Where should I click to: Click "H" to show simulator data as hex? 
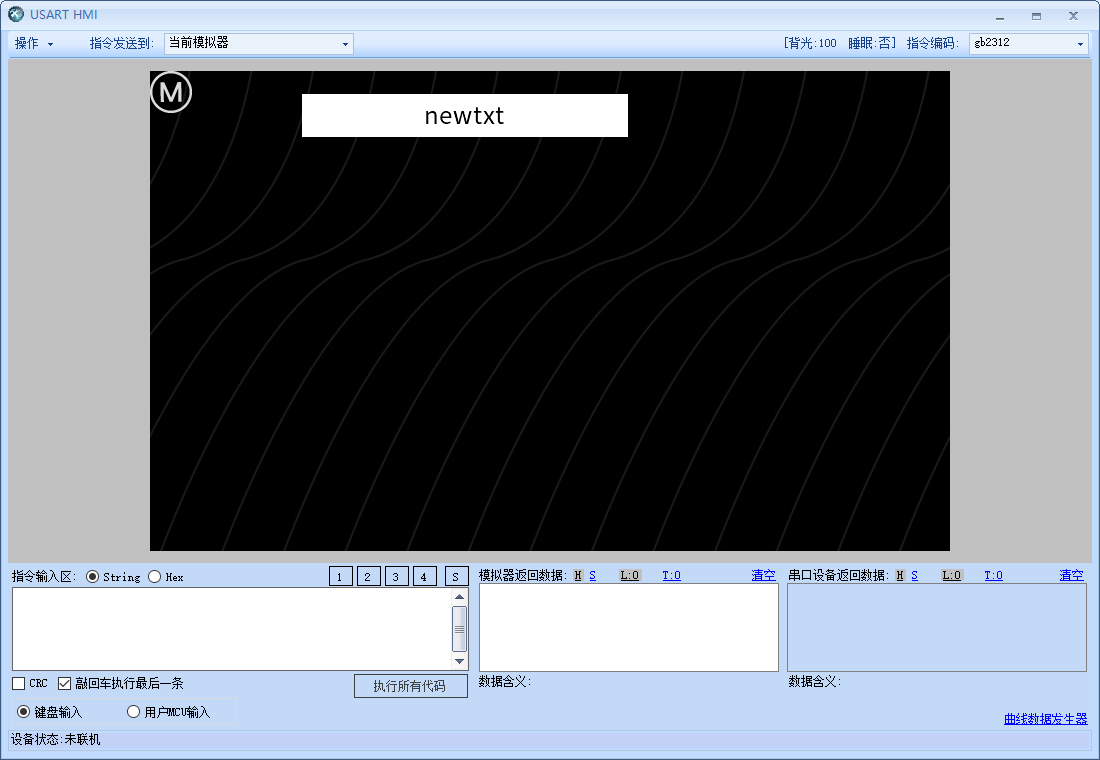pos(578,575)
